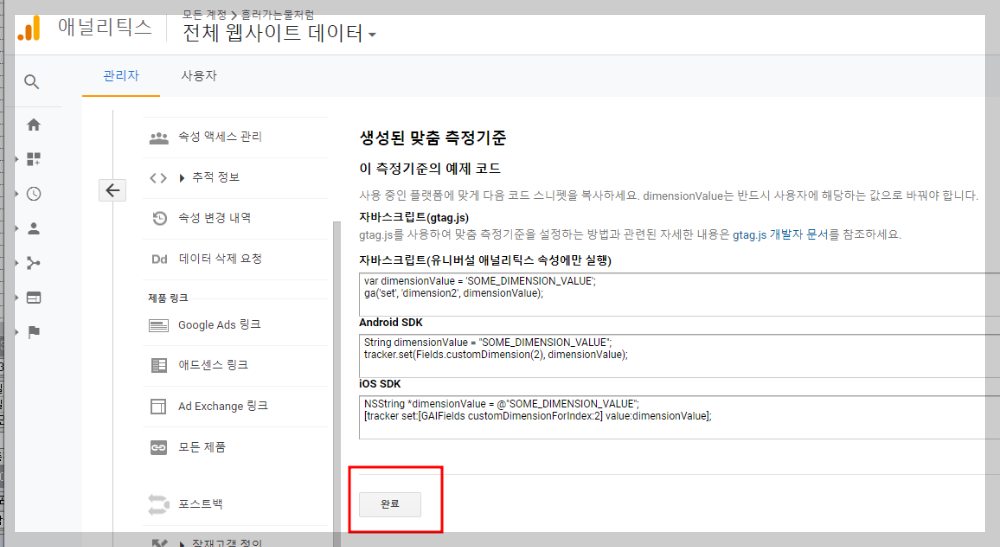Click the 애드센스 링크 icon
Screen dimensions: 1000x547
click(159, 365)
